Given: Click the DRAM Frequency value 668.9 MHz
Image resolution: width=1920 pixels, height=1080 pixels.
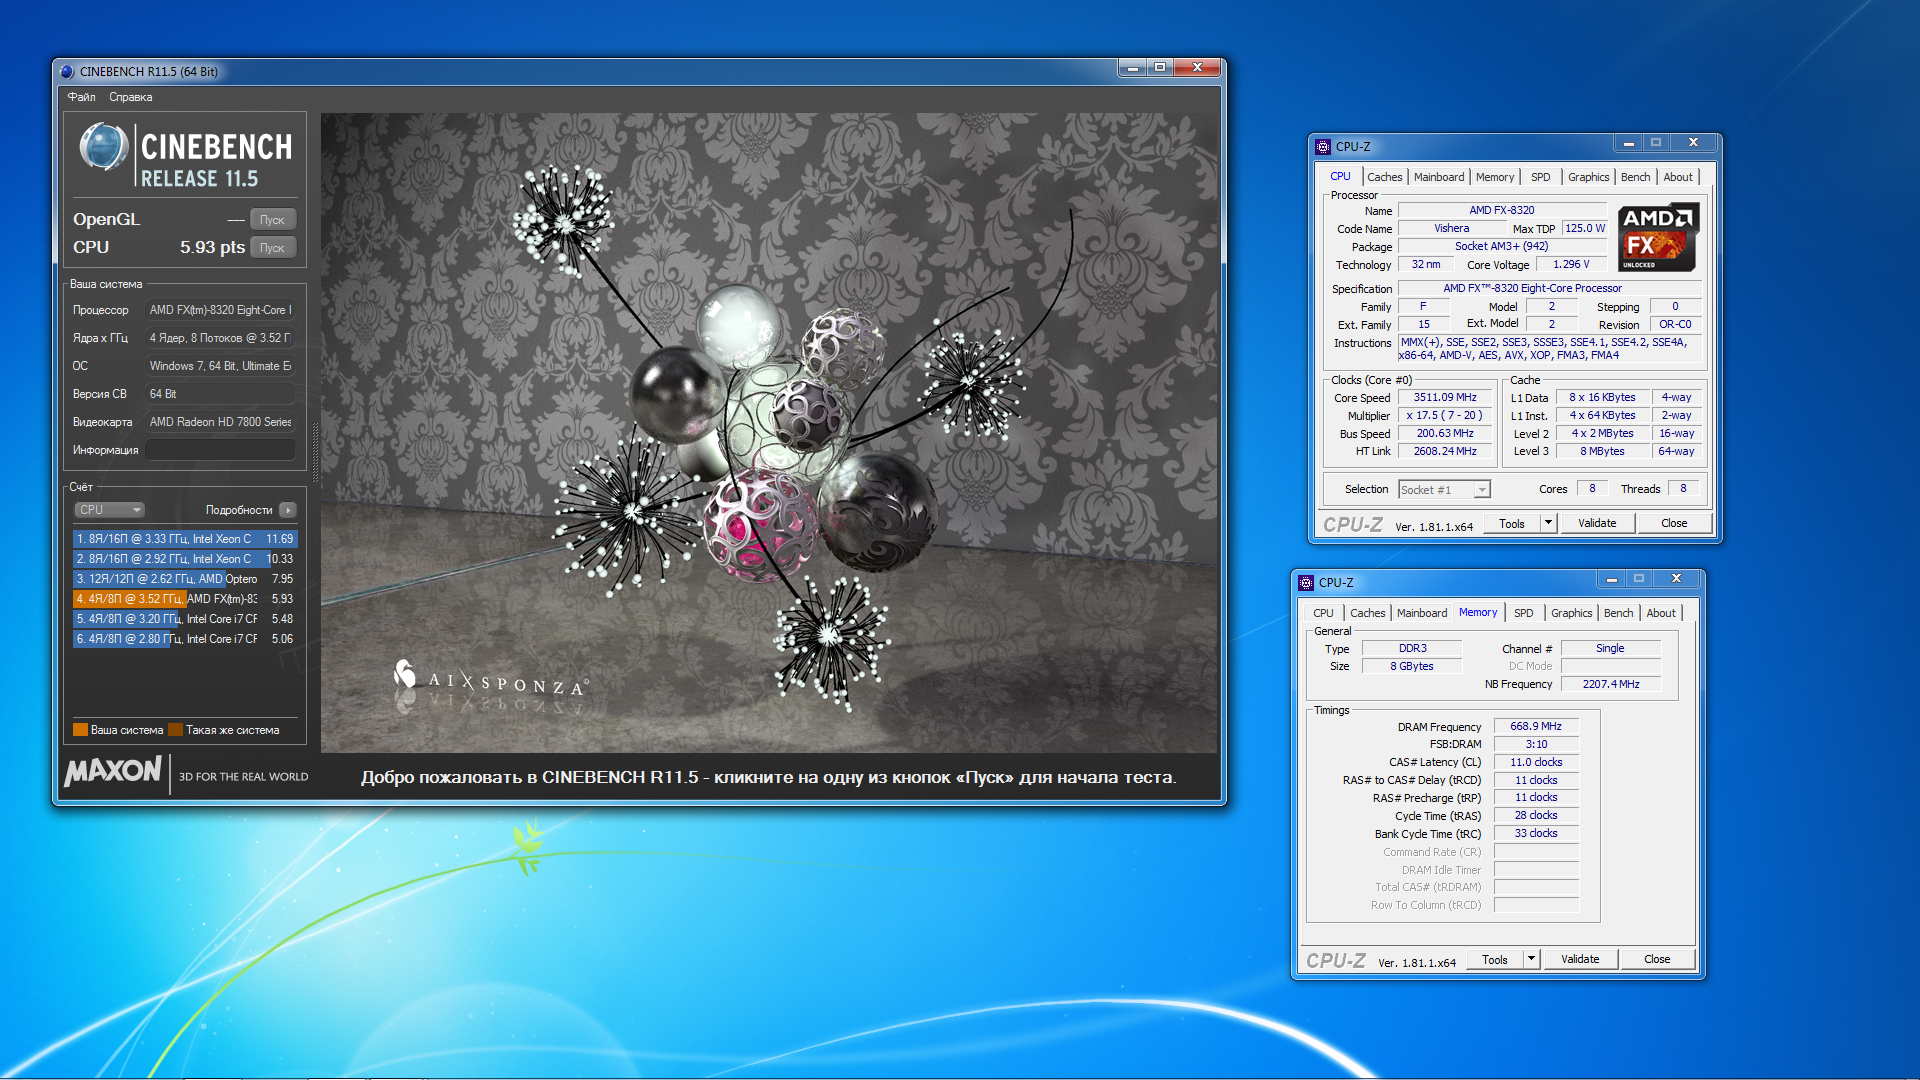Looking at the screenshot, I should click(1536, 726).
